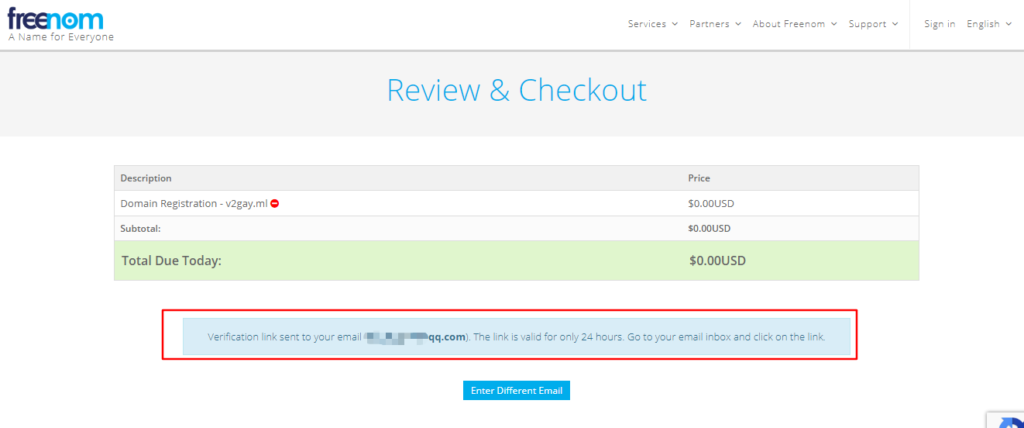Go to the Sign in page
Image resolution: width=1024 pixels, height=428 pixels.
pos(939,24)
